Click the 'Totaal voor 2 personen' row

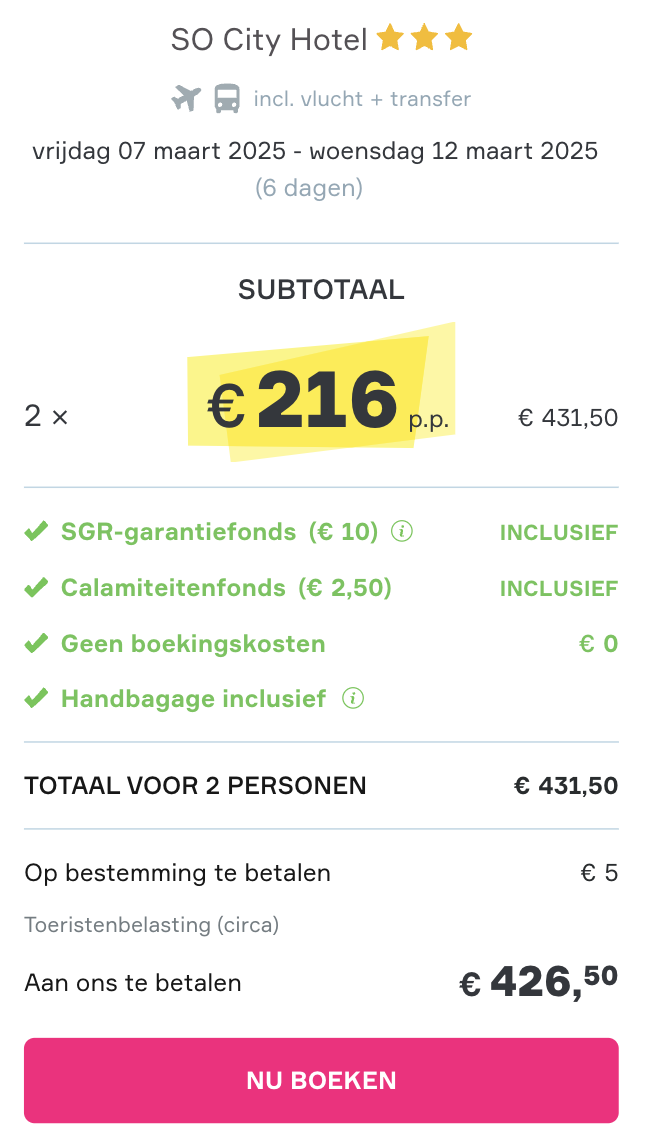click(321, 786)
